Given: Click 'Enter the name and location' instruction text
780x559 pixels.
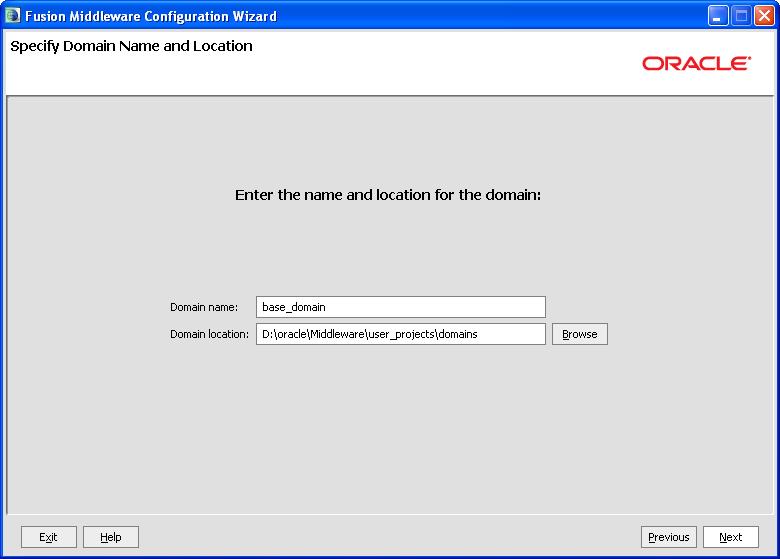Looking at the screenshot, I should coord(388,195).
